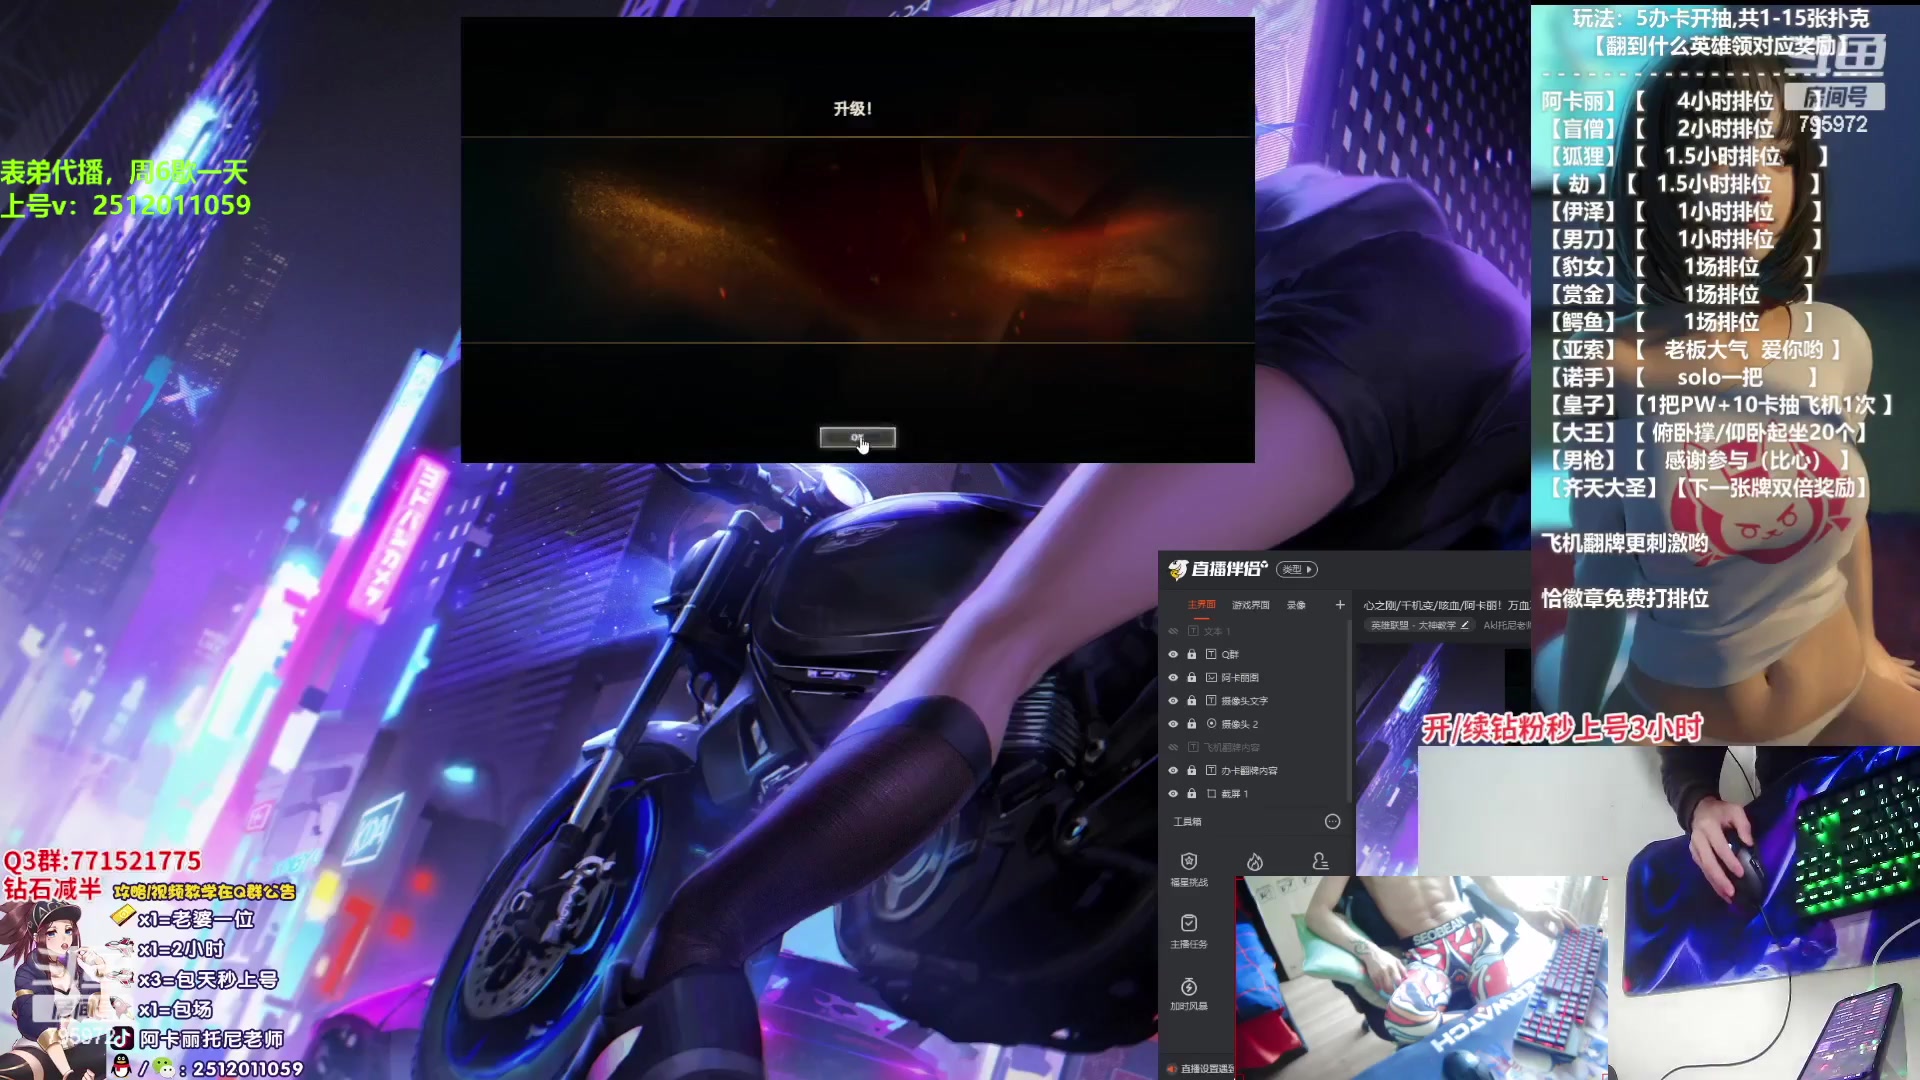The height and width of the screenshot is (1080, 1920).
Task: Click the user list icon in toolbox
Action: point(1320,862)
